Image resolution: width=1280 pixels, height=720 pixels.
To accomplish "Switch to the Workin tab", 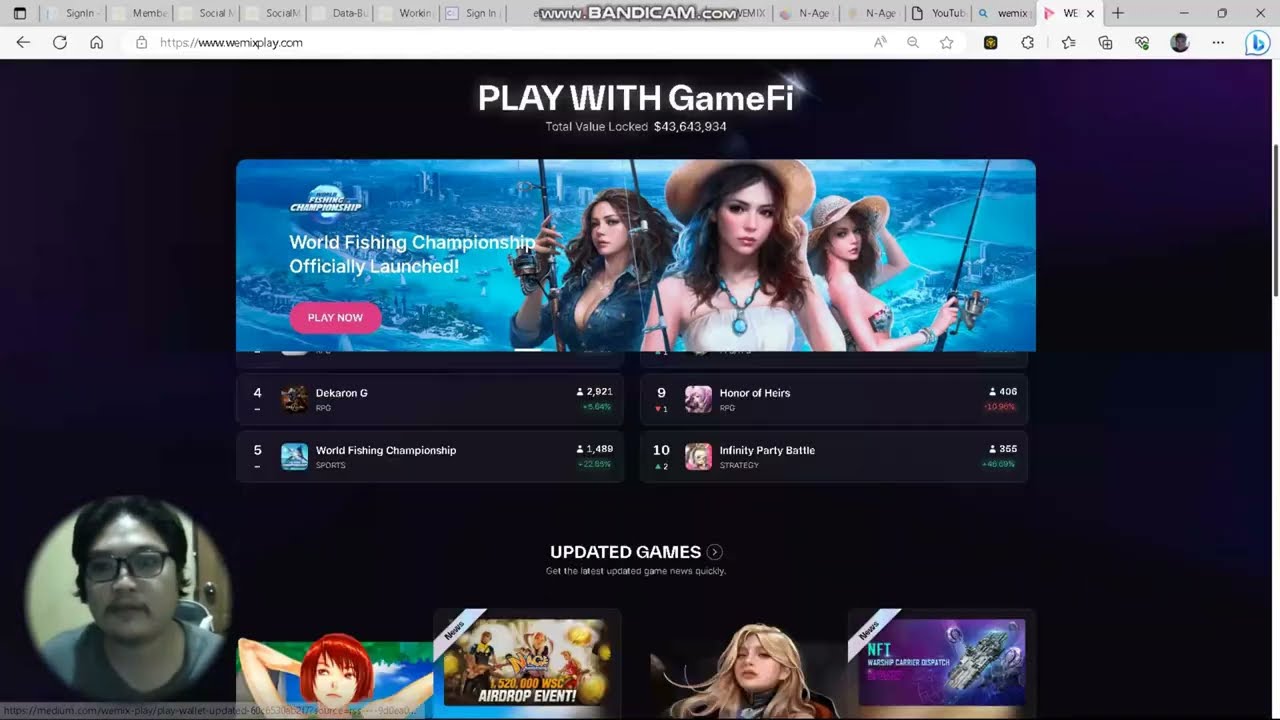I will 406,13.
